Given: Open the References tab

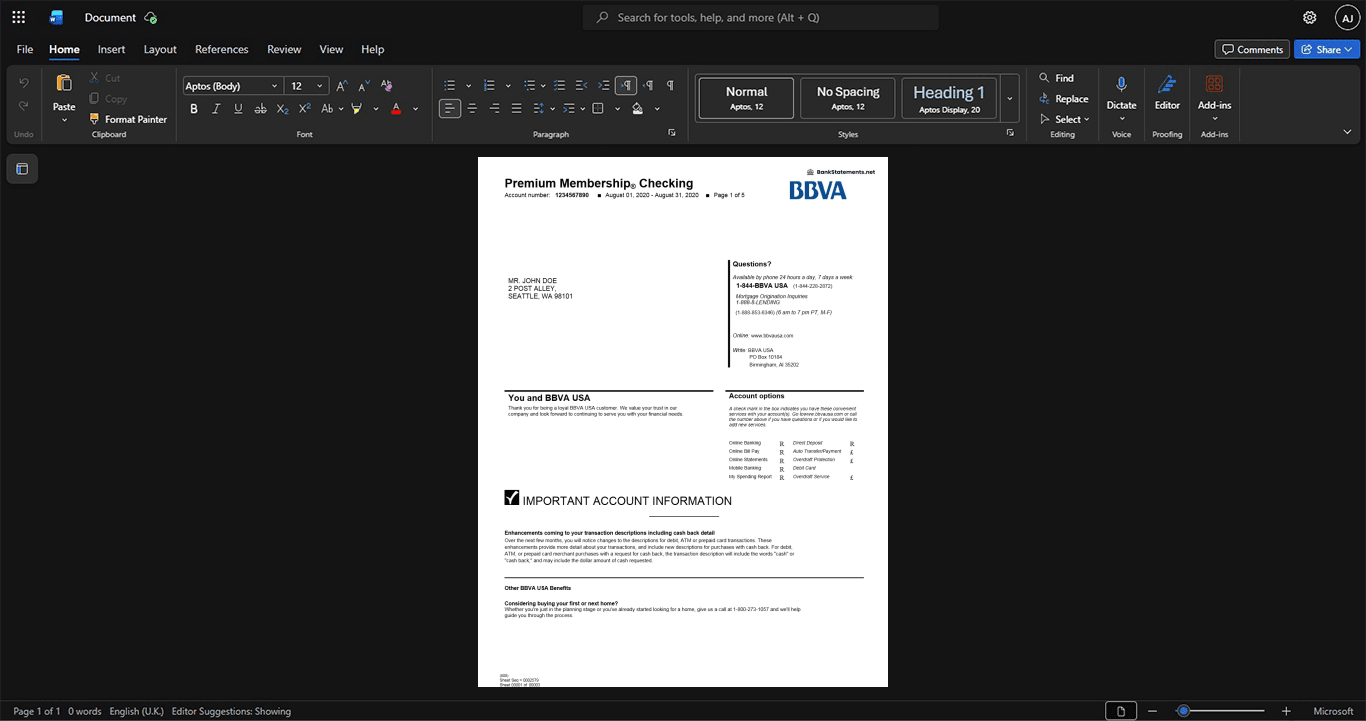Looking at the screenshot, I should pos(222,49).
